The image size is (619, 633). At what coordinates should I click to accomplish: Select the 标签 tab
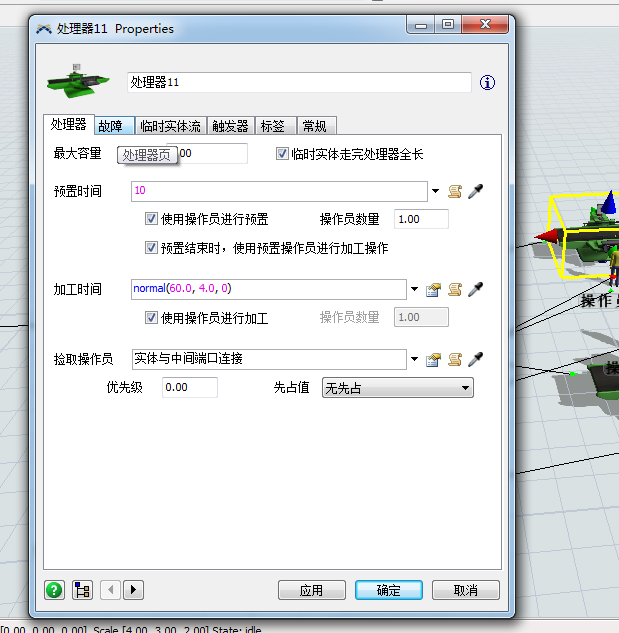[276, 126]
